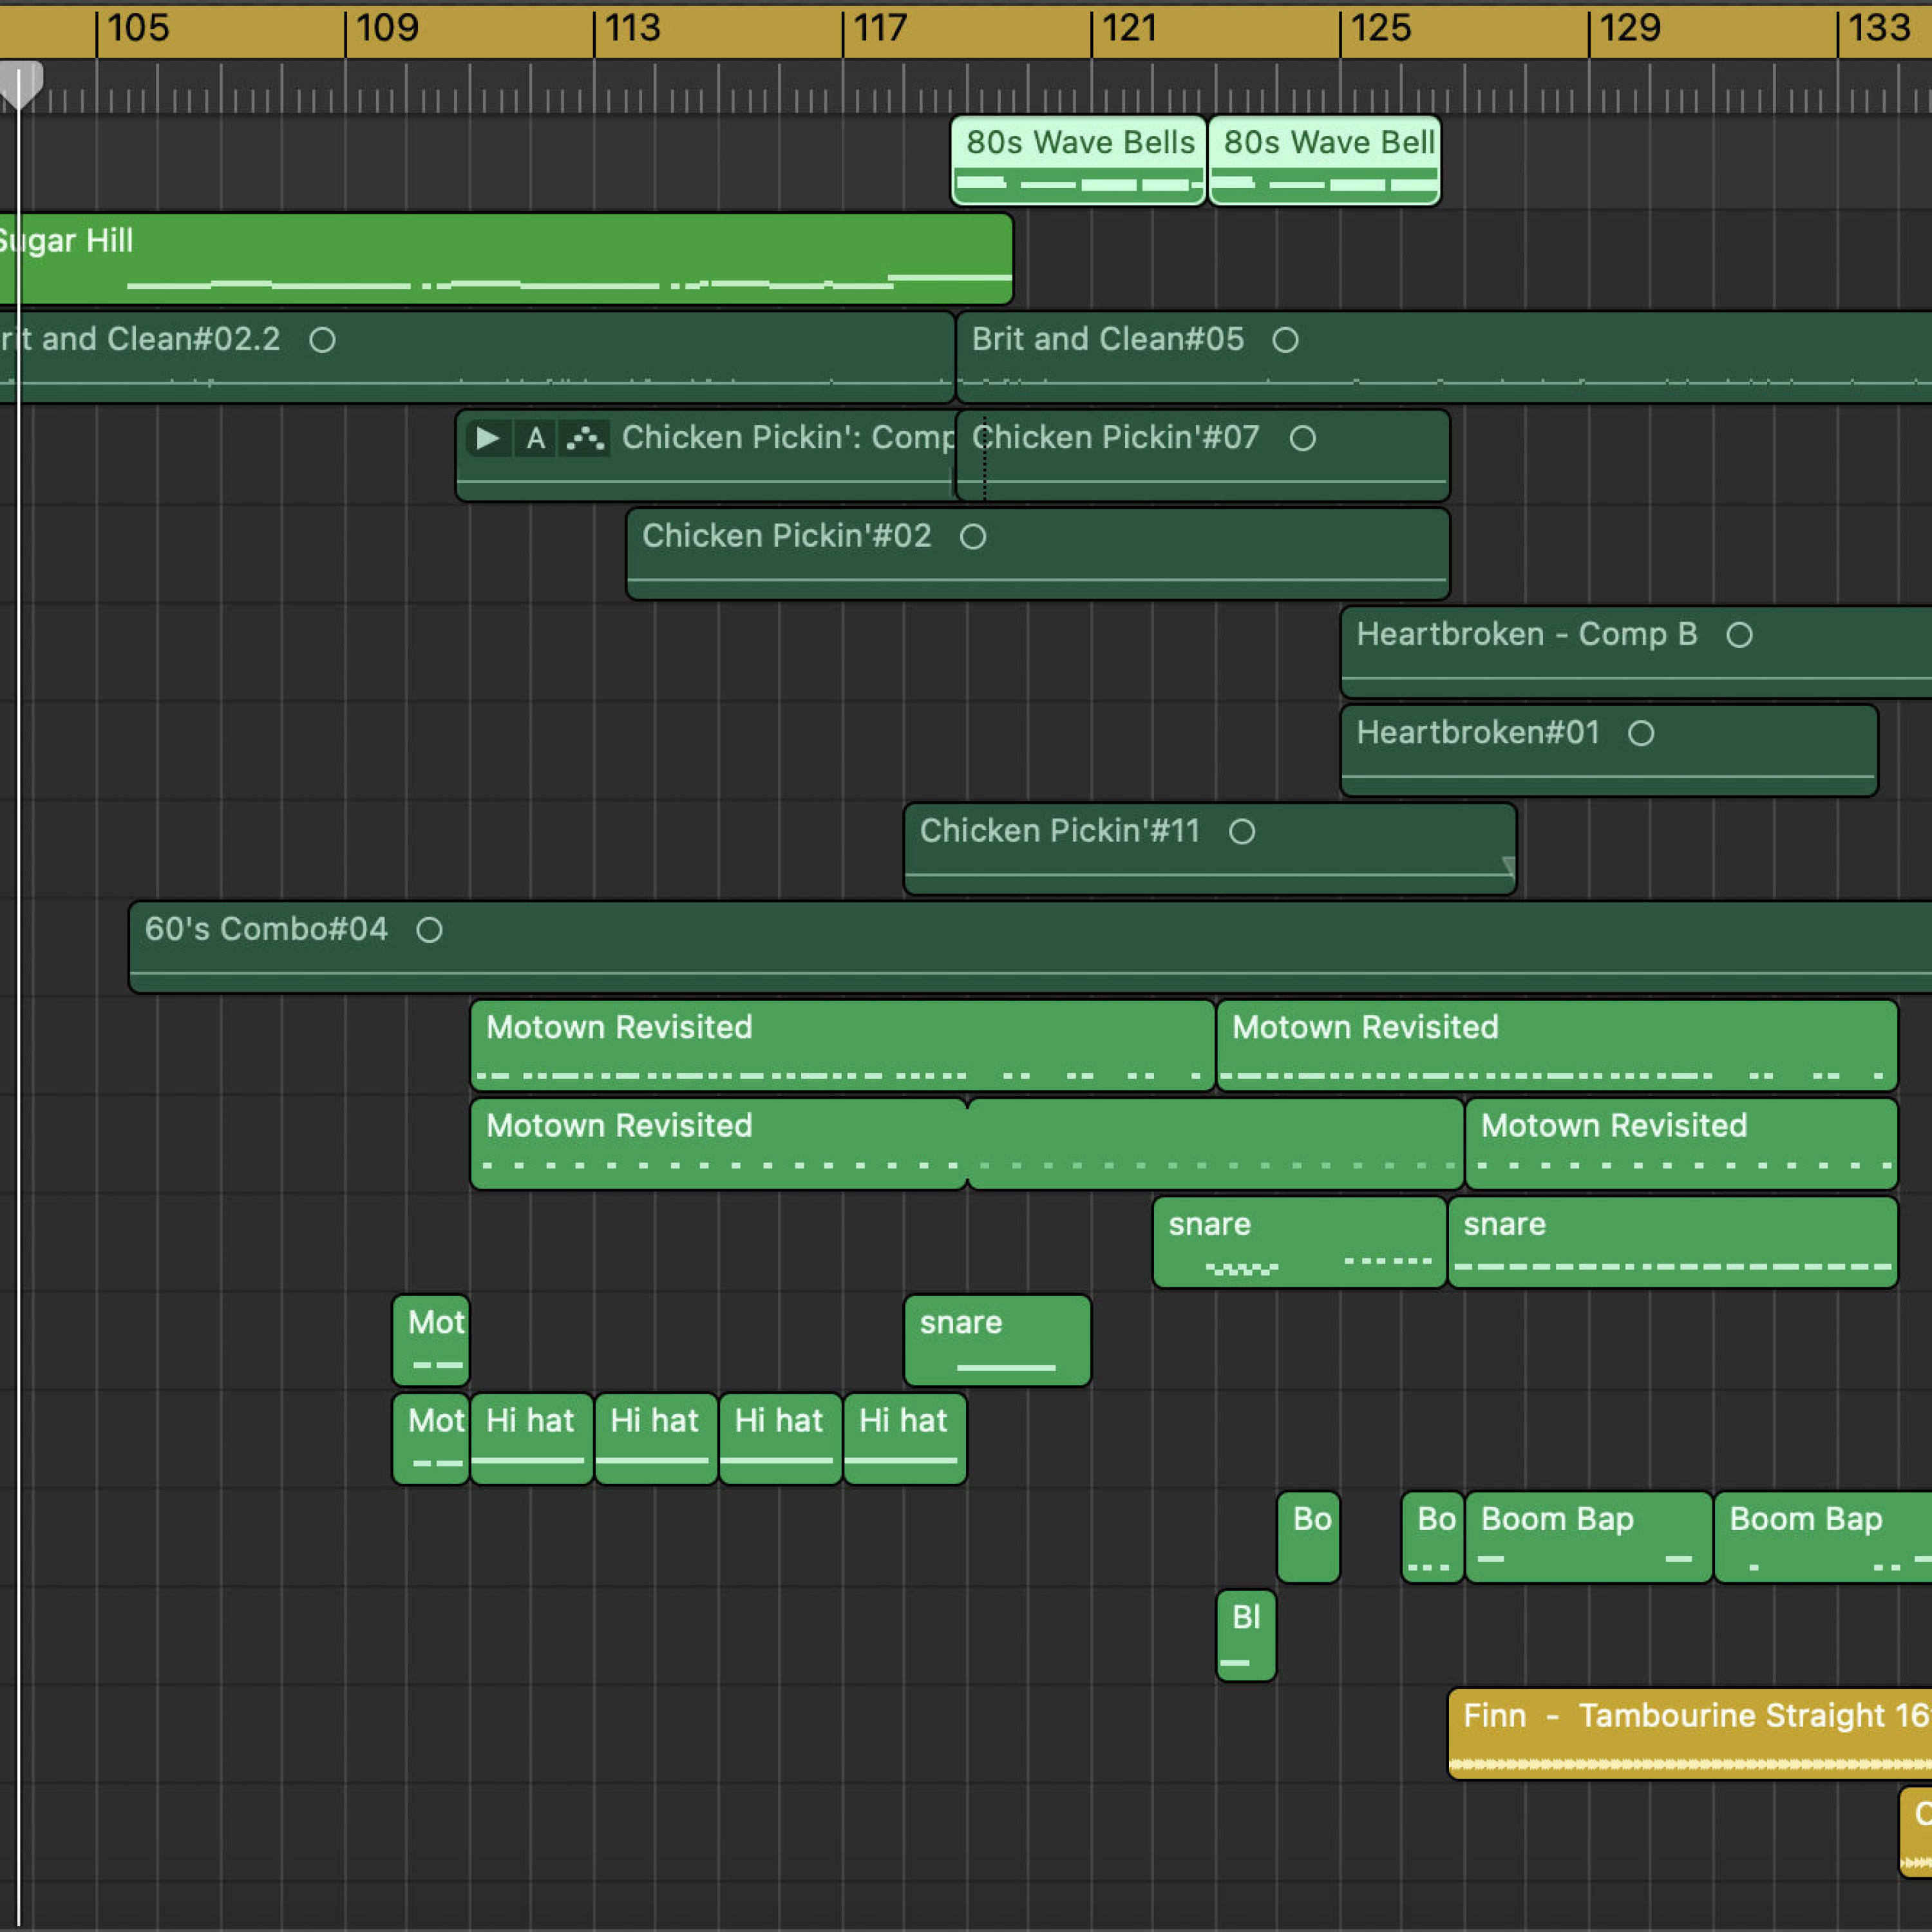
Task: Open the take folder 'A' comp menu
Action: click(x=536, y=438)
